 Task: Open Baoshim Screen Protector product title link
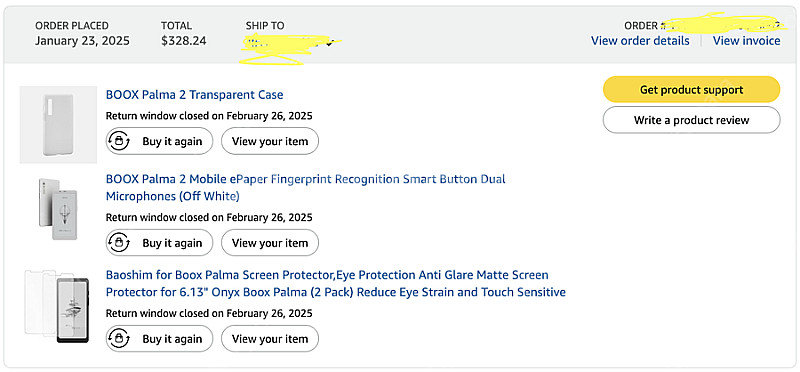click(336, 283)
